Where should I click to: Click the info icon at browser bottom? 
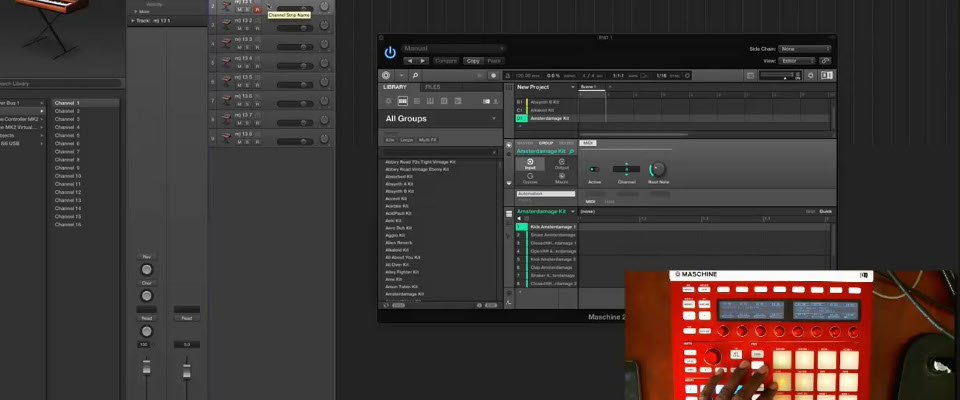(479, 304)
